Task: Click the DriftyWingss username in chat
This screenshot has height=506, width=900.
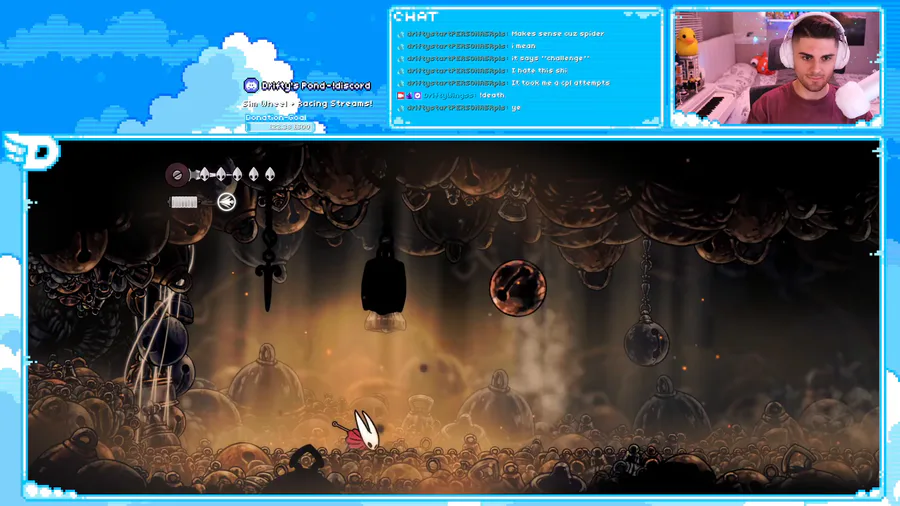Action: click(448, 95)
